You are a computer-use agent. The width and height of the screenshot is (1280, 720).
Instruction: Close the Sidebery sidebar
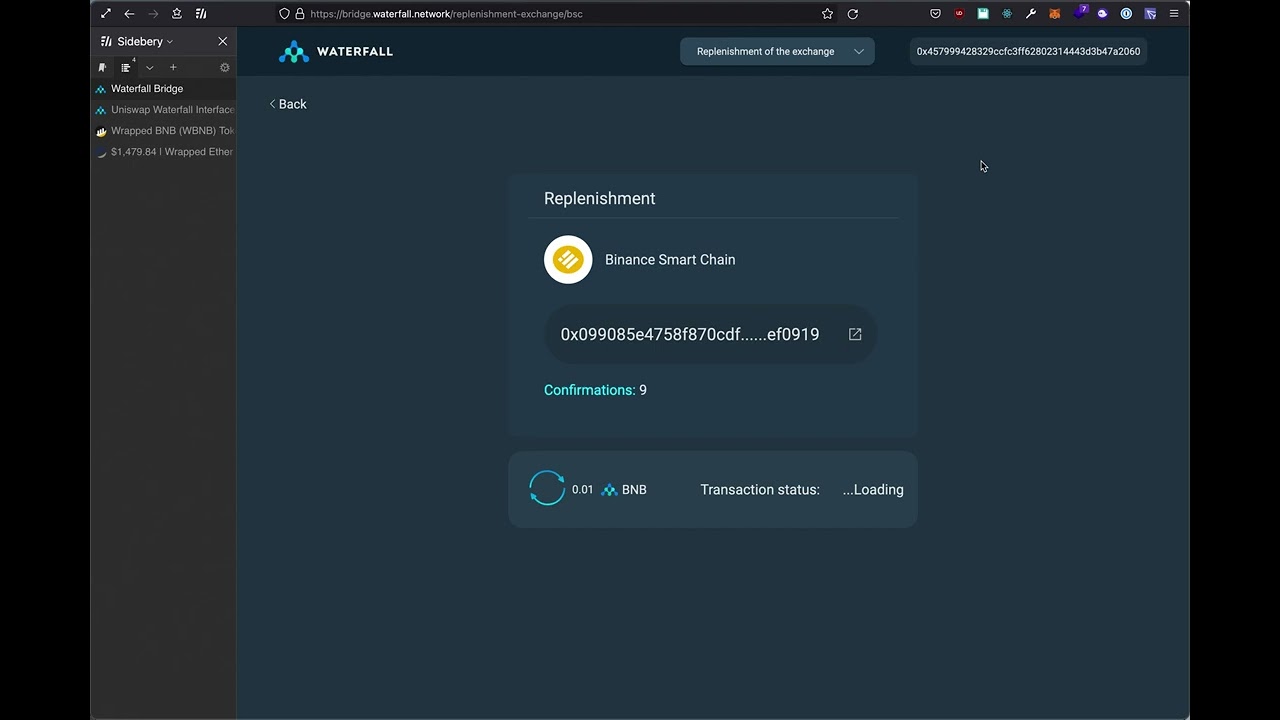point(222,42)
